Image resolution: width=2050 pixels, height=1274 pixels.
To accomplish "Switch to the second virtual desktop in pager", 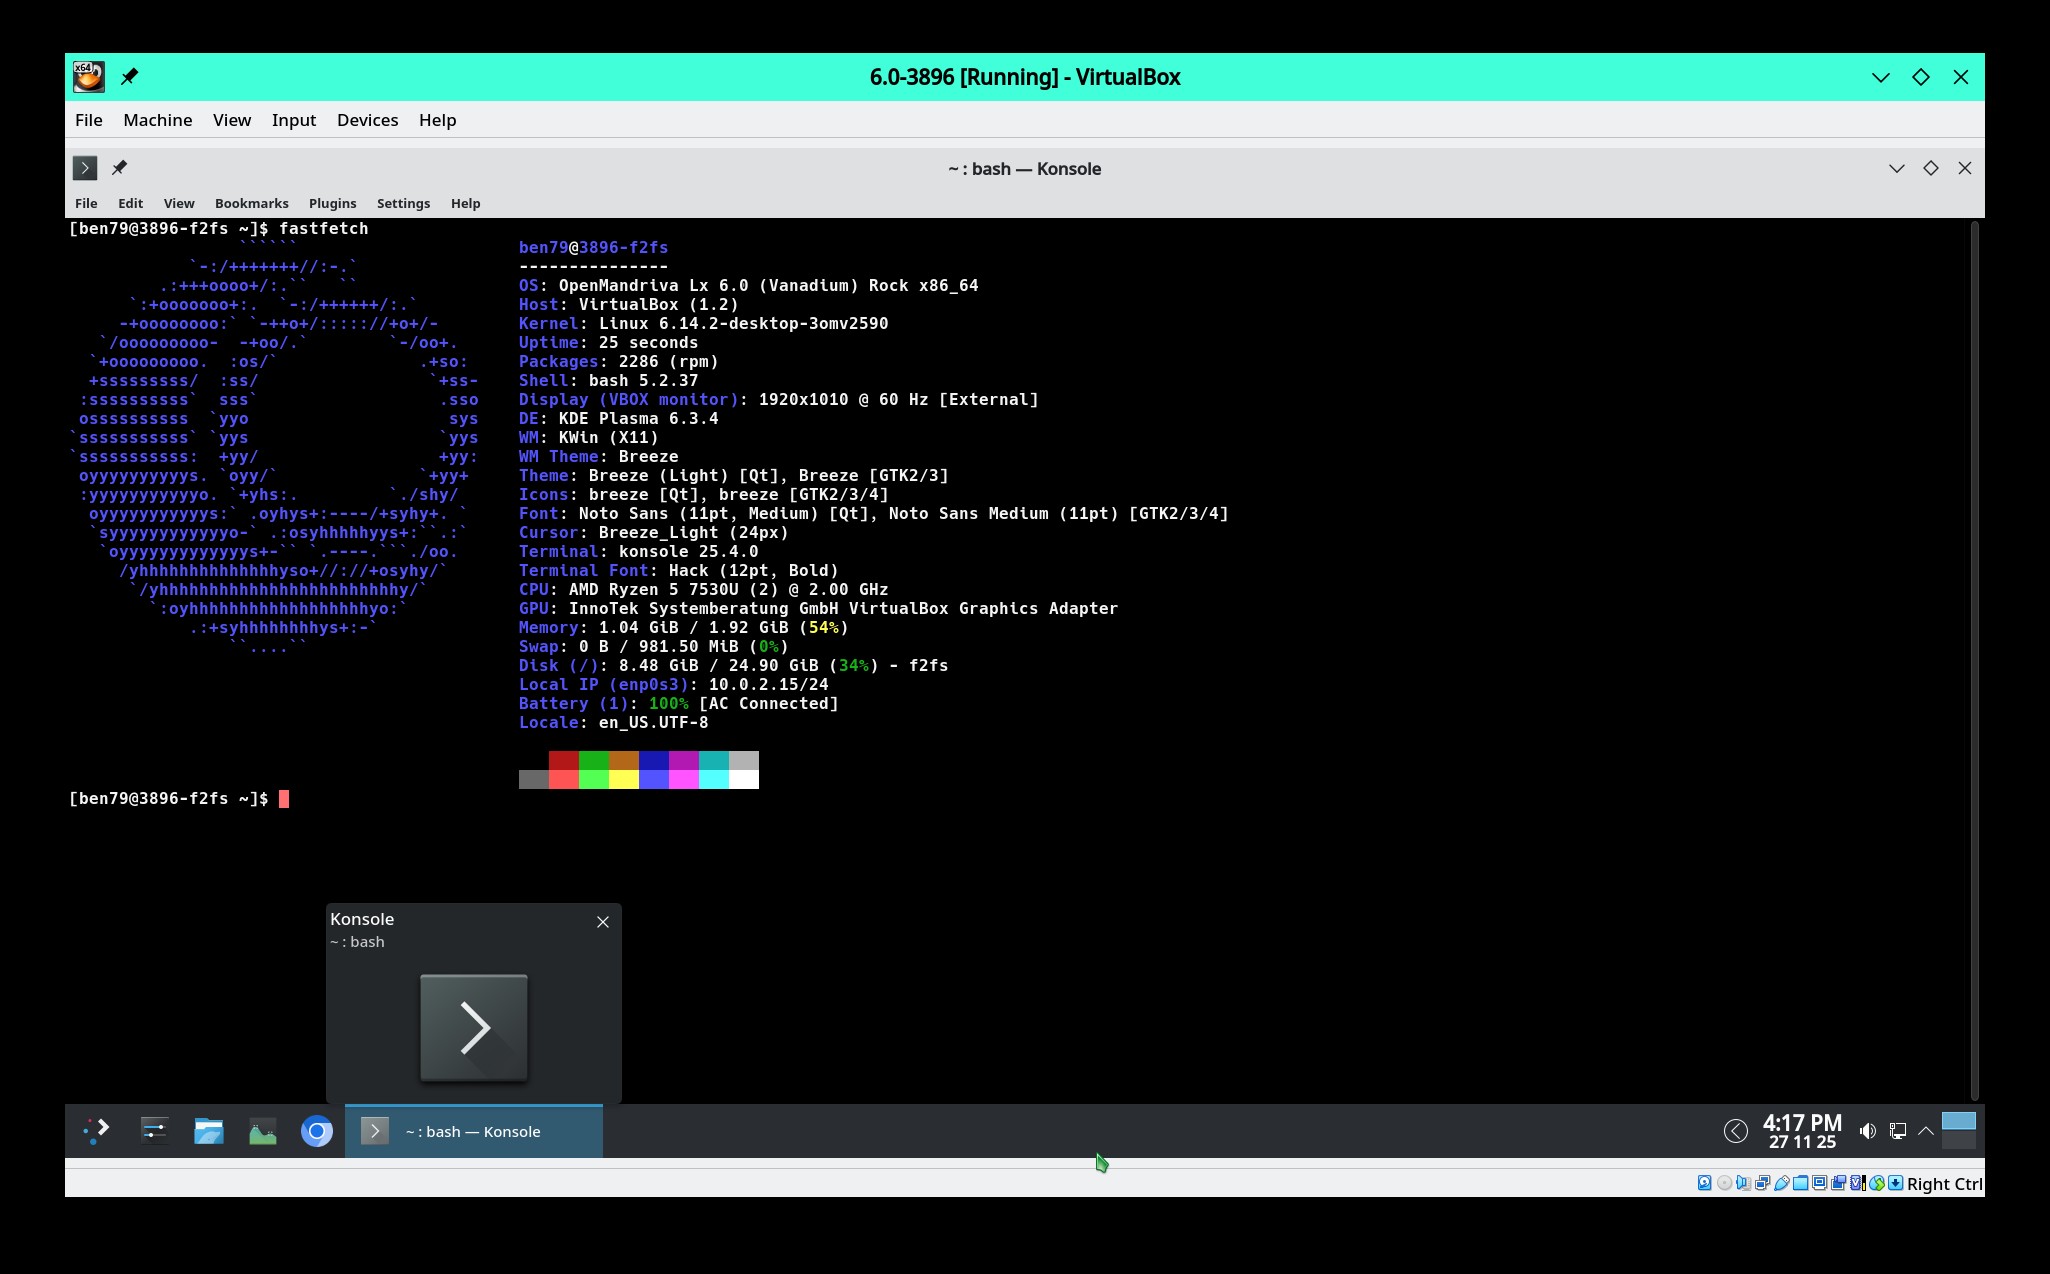I will tap(1958, 1141).
